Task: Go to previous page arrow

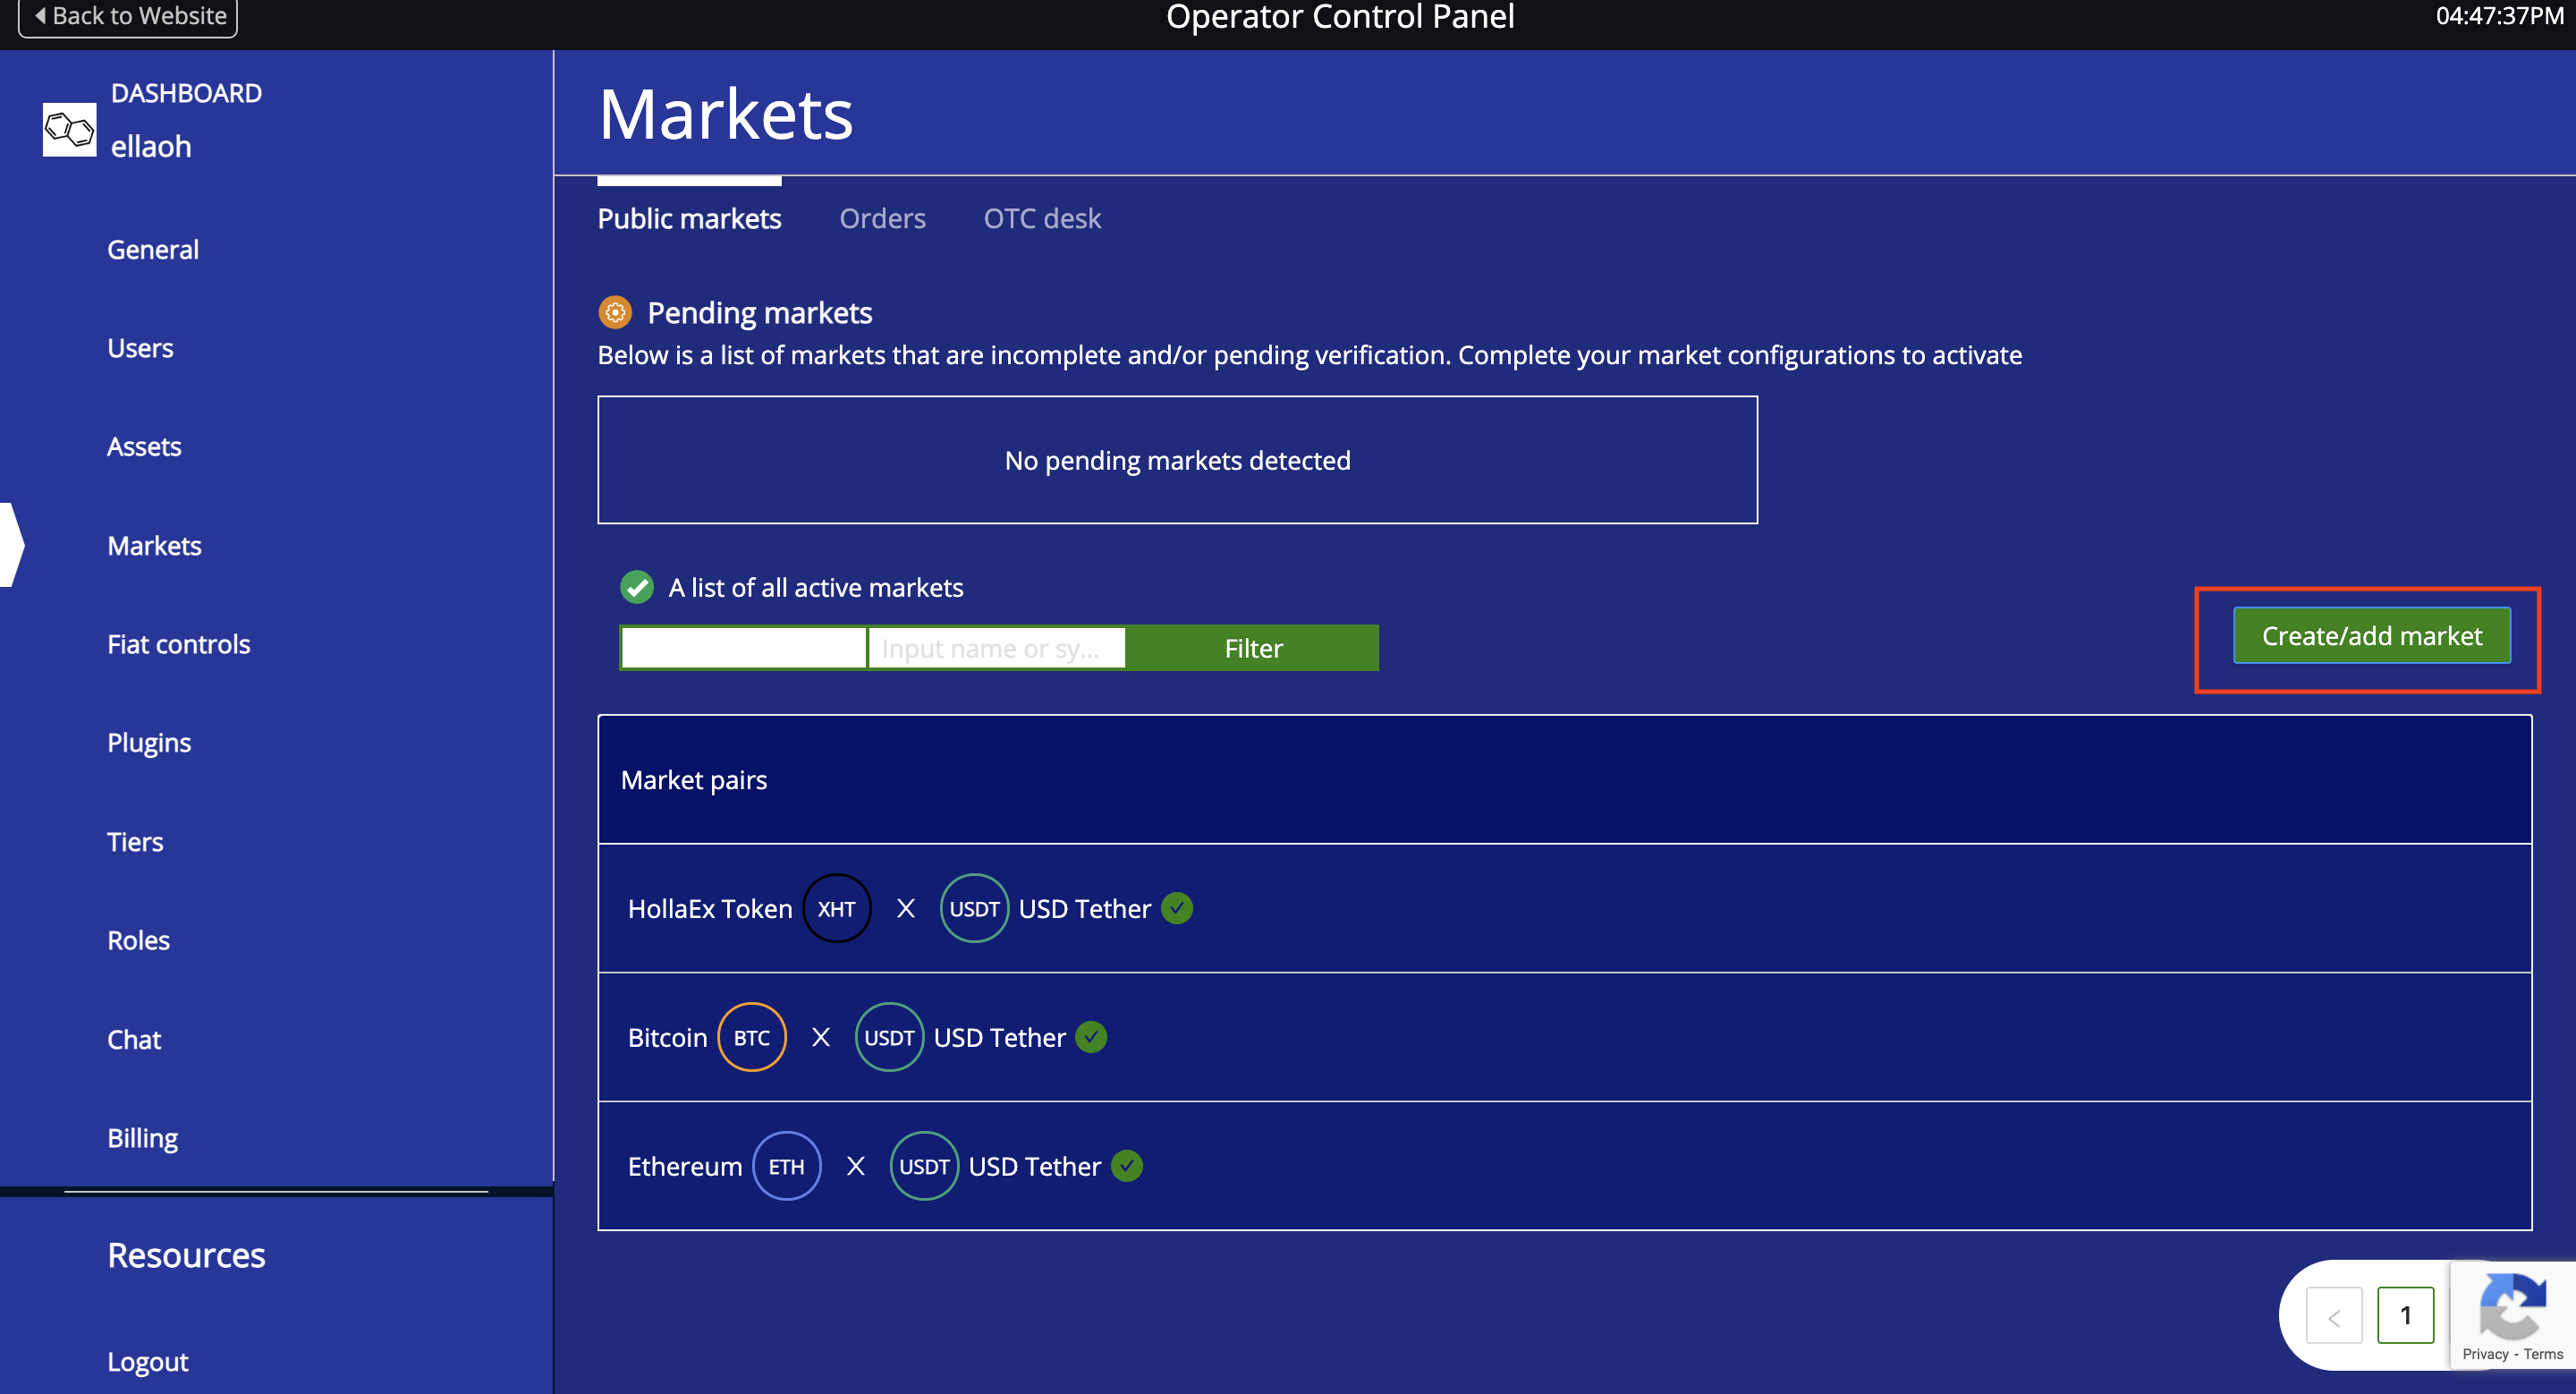Action: pyautogui.click(x=2333, y=1316)
